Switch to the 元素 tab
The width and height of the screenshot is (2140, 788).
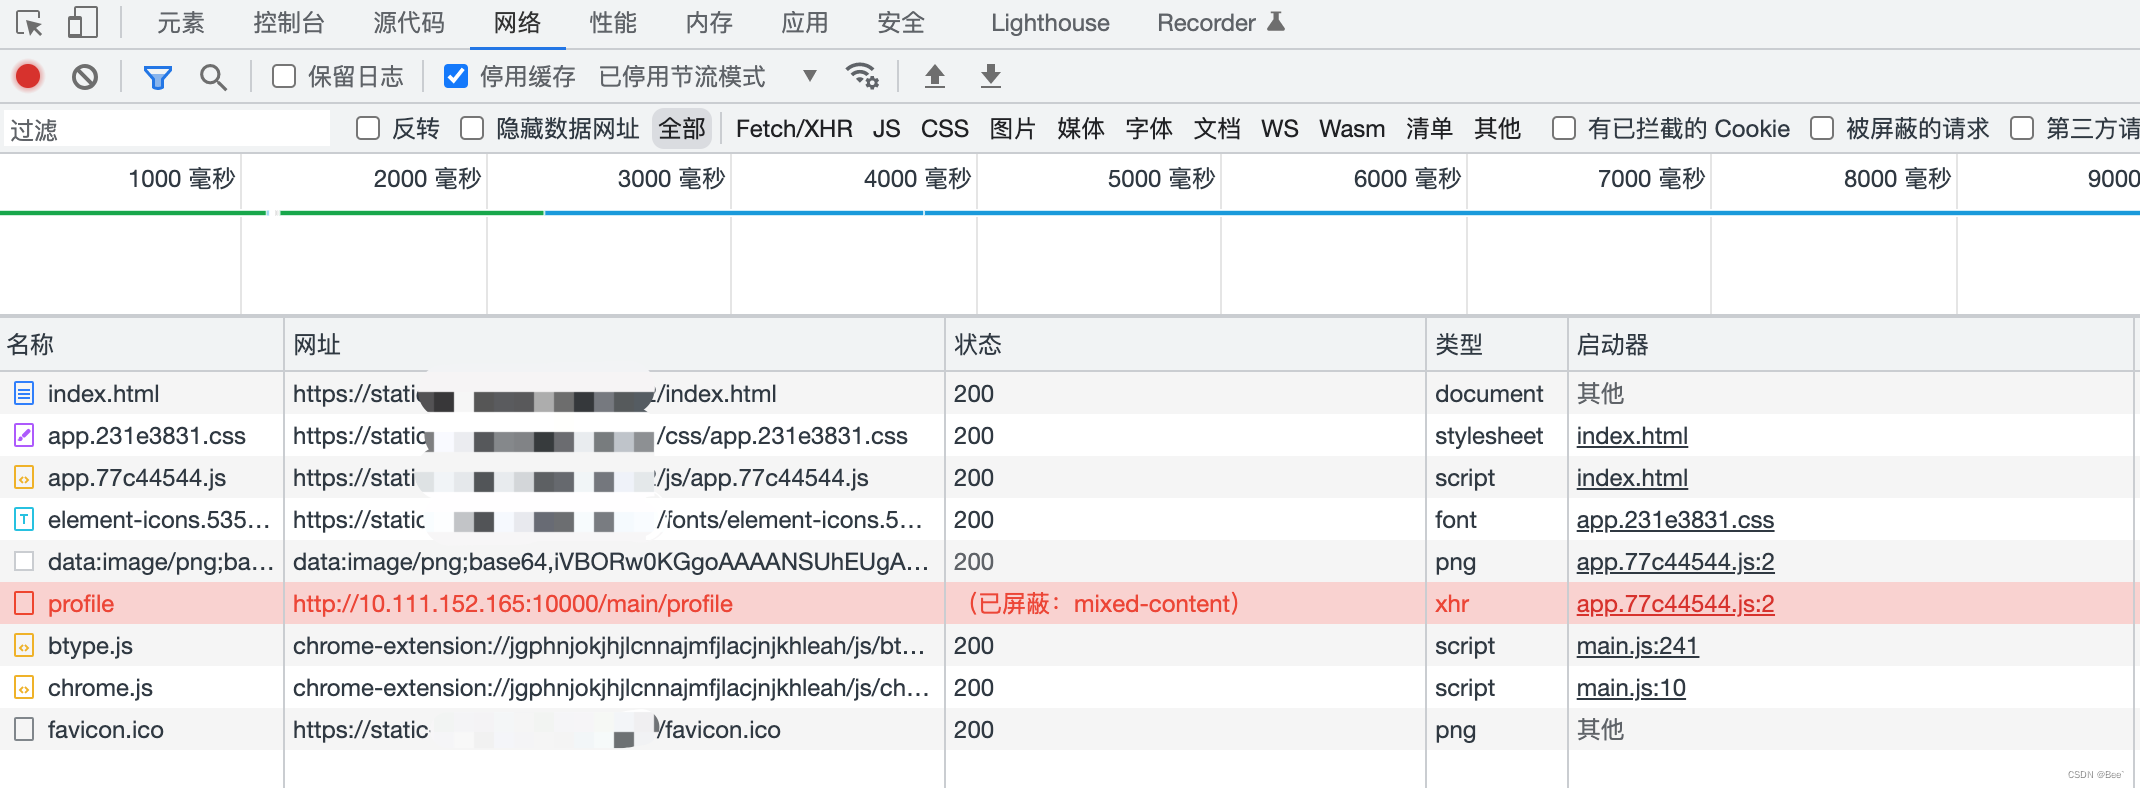pos(181,22)
